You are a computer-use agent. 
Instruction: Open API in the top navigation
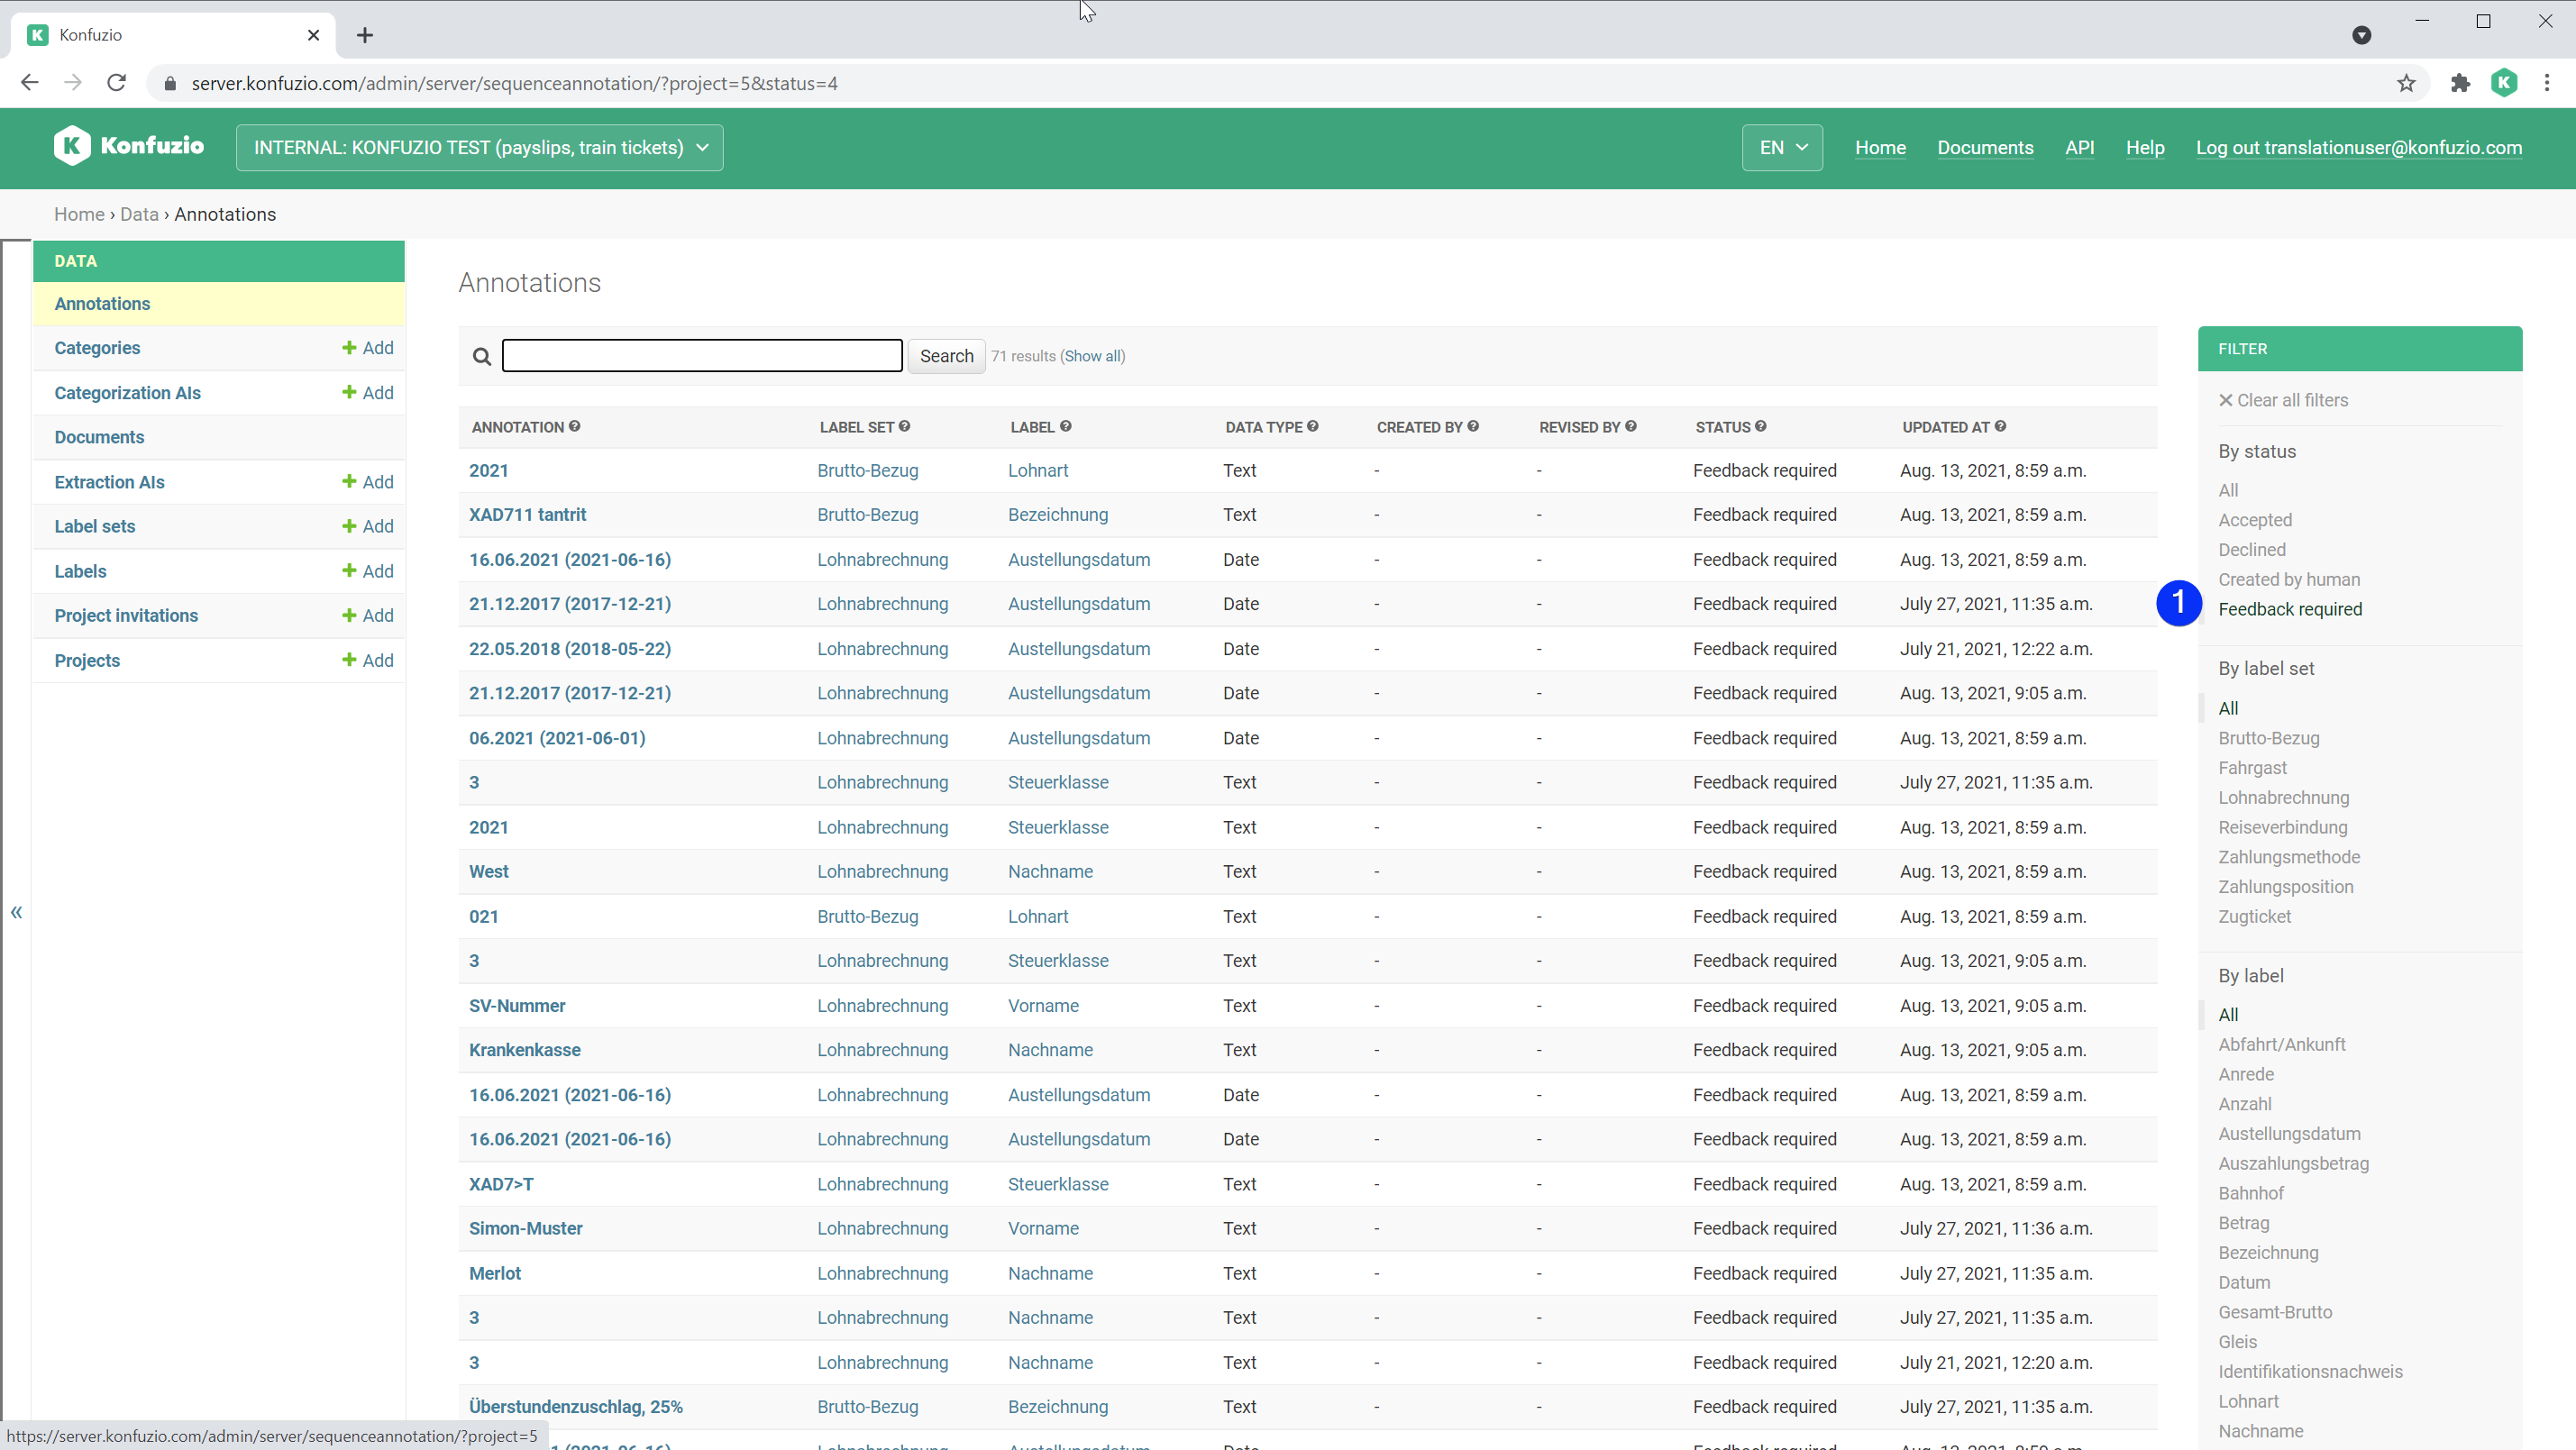click(2080, 147)
